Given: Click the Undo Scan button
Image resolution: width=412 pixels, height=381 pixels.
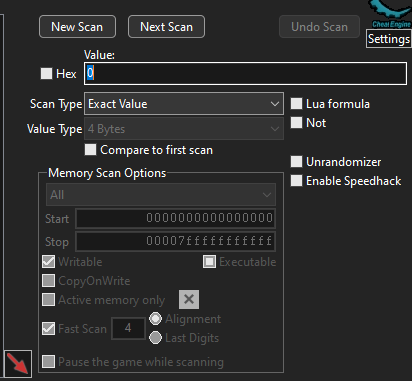Looking at the screenshot, I should (319, 27).
